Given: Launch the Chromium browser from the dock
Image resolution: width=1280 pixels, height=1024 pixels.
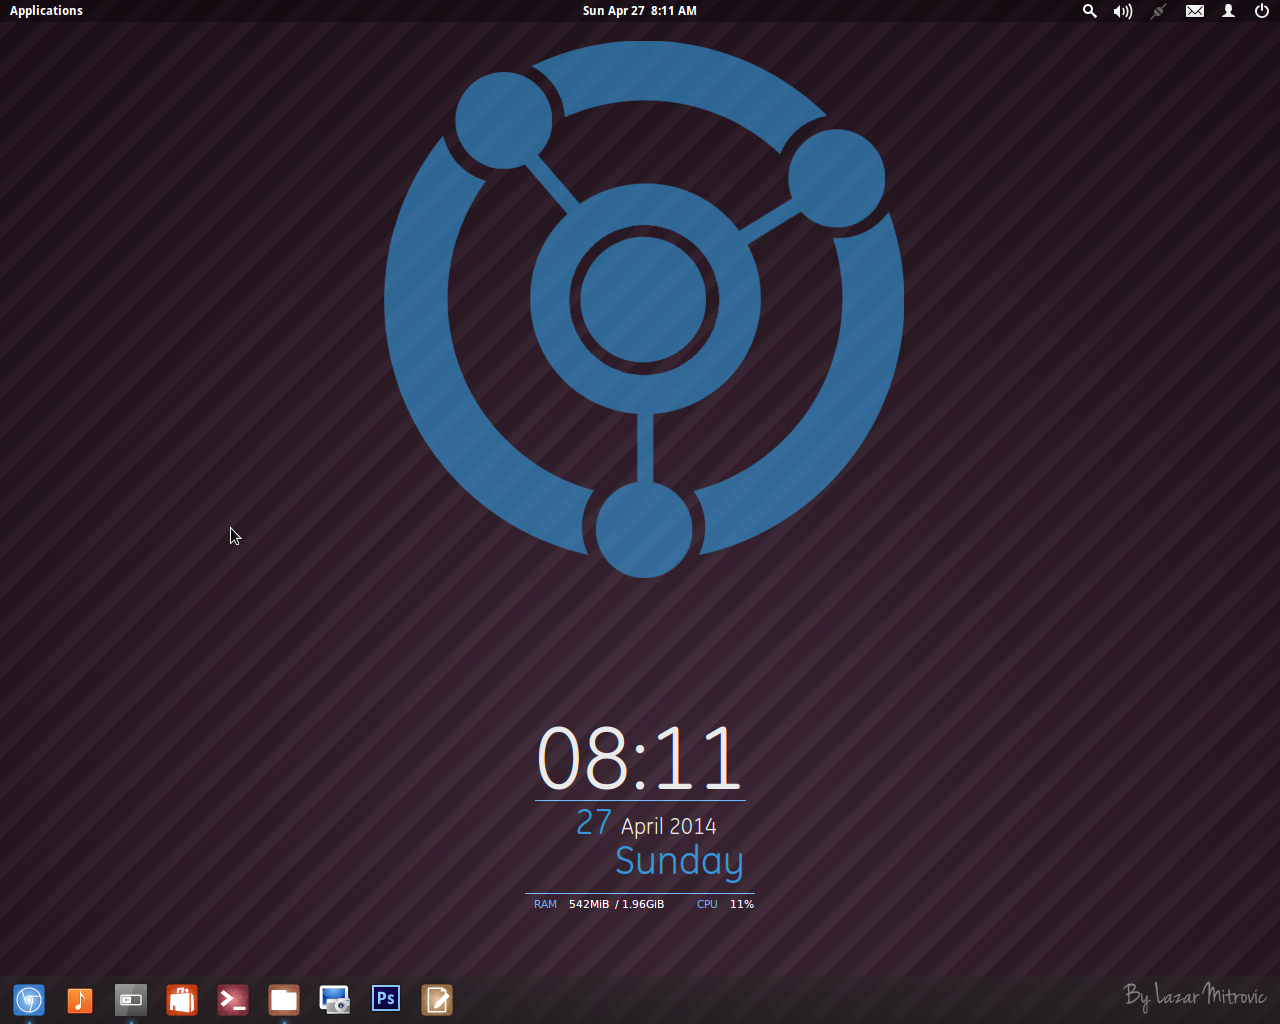Looking at the screenshot, I should pyautogui.click(x=29, y=999).
